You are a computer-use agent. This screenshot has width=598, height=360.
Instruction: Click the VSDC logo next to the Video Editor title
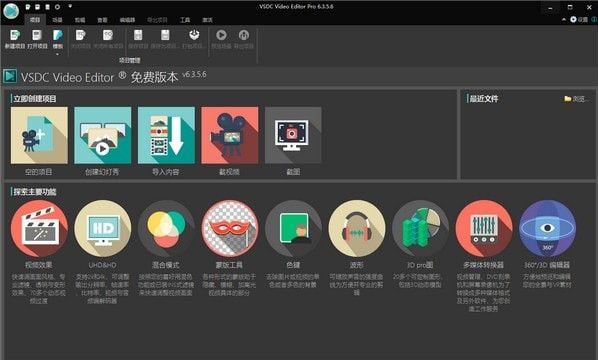click(10, 76)
